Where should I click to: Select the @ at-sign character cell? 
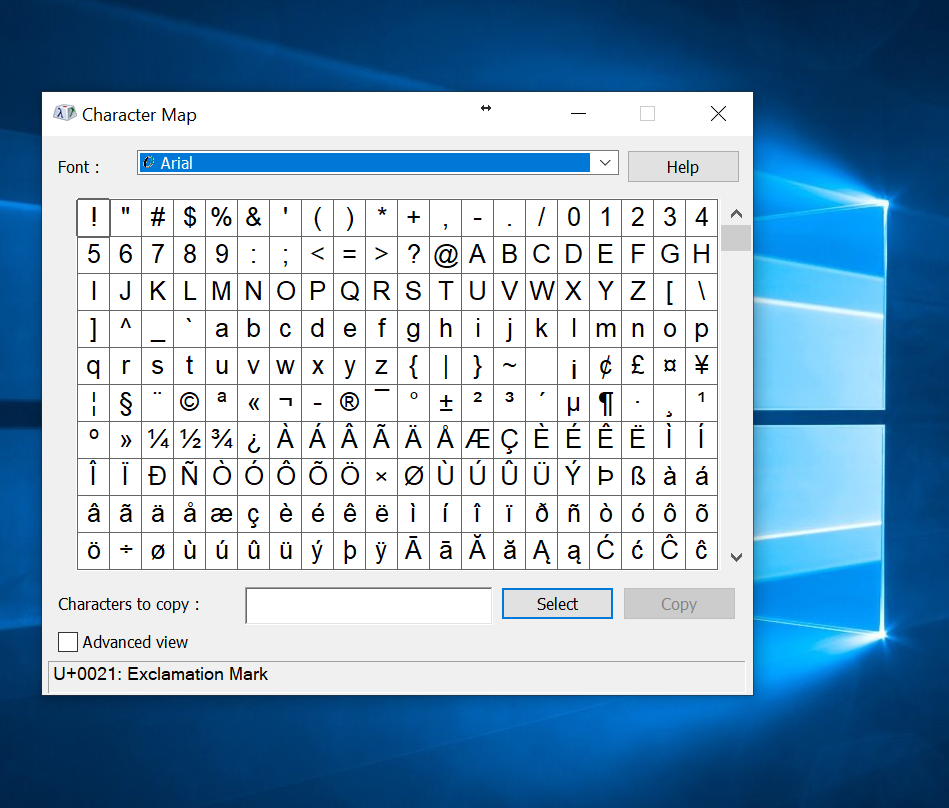coord(445,254)
